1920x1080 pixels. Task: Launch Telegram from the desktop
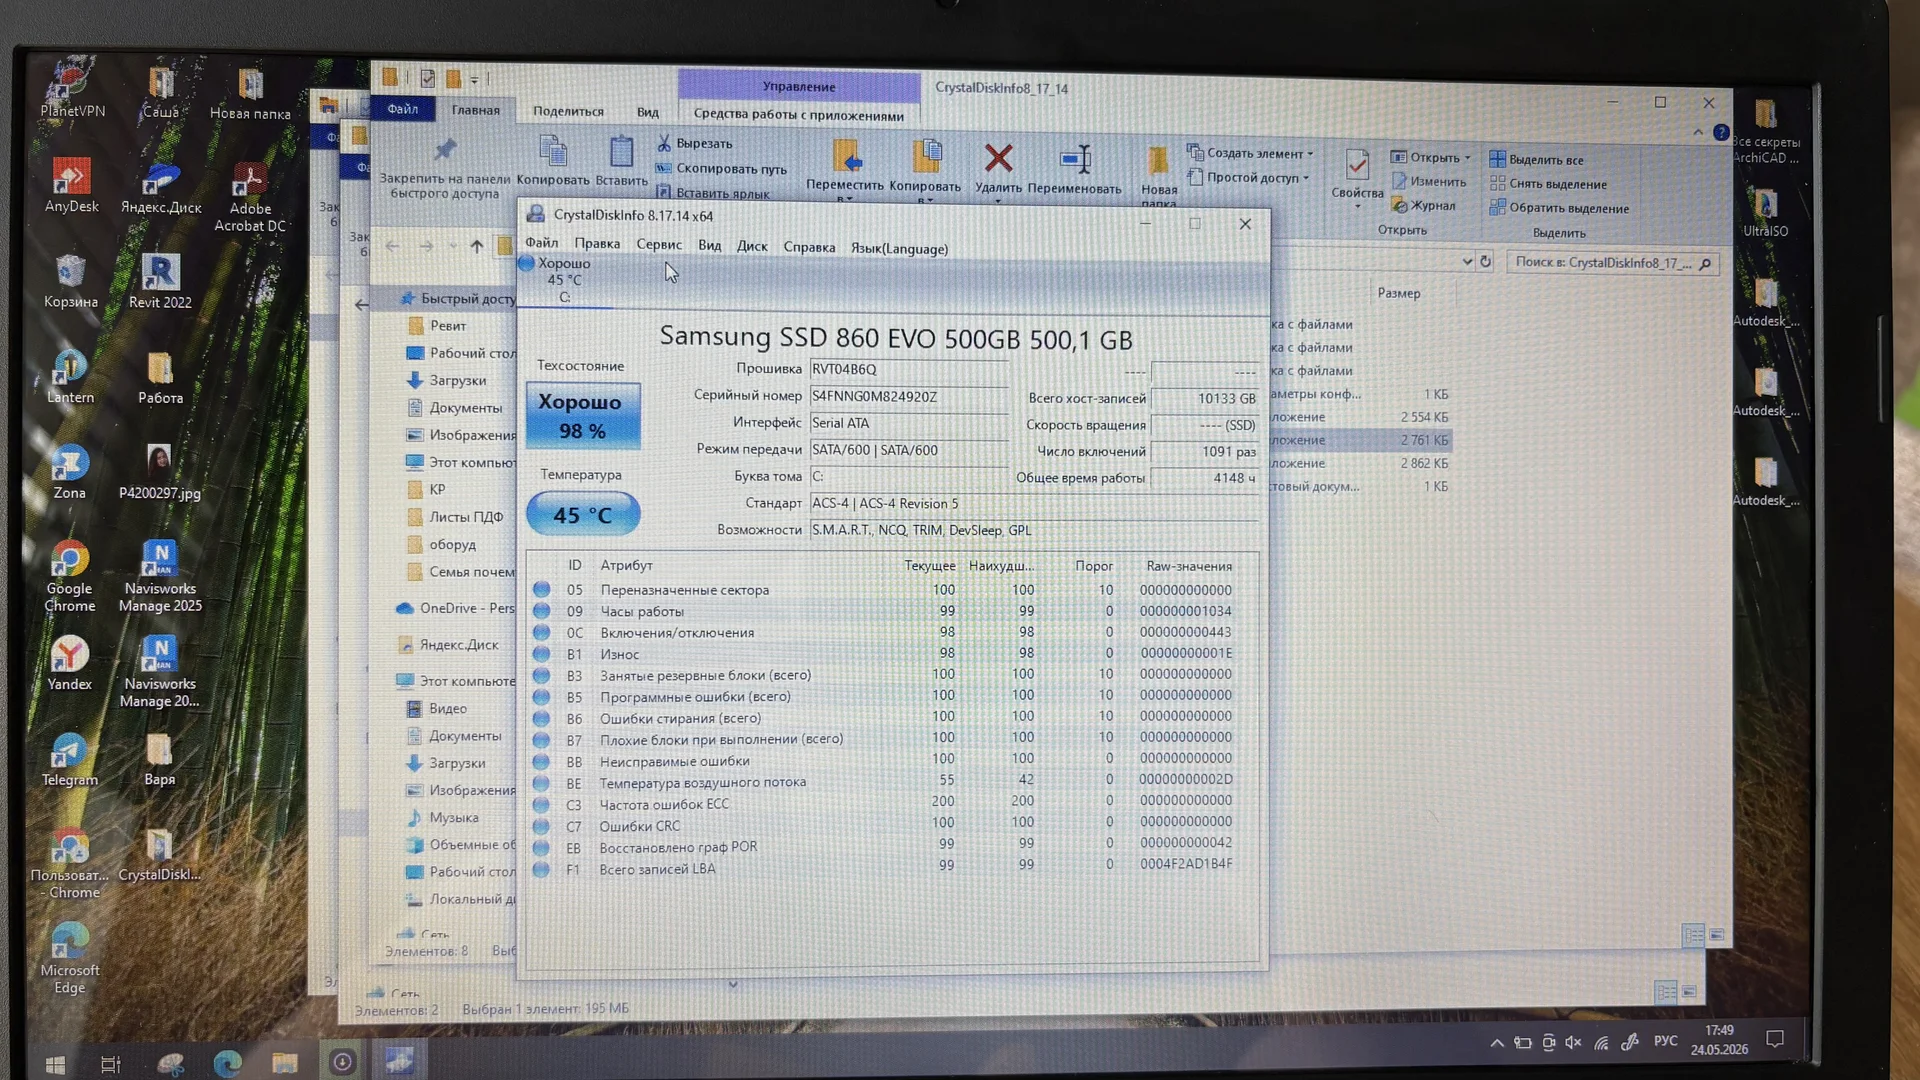point(69,759)
